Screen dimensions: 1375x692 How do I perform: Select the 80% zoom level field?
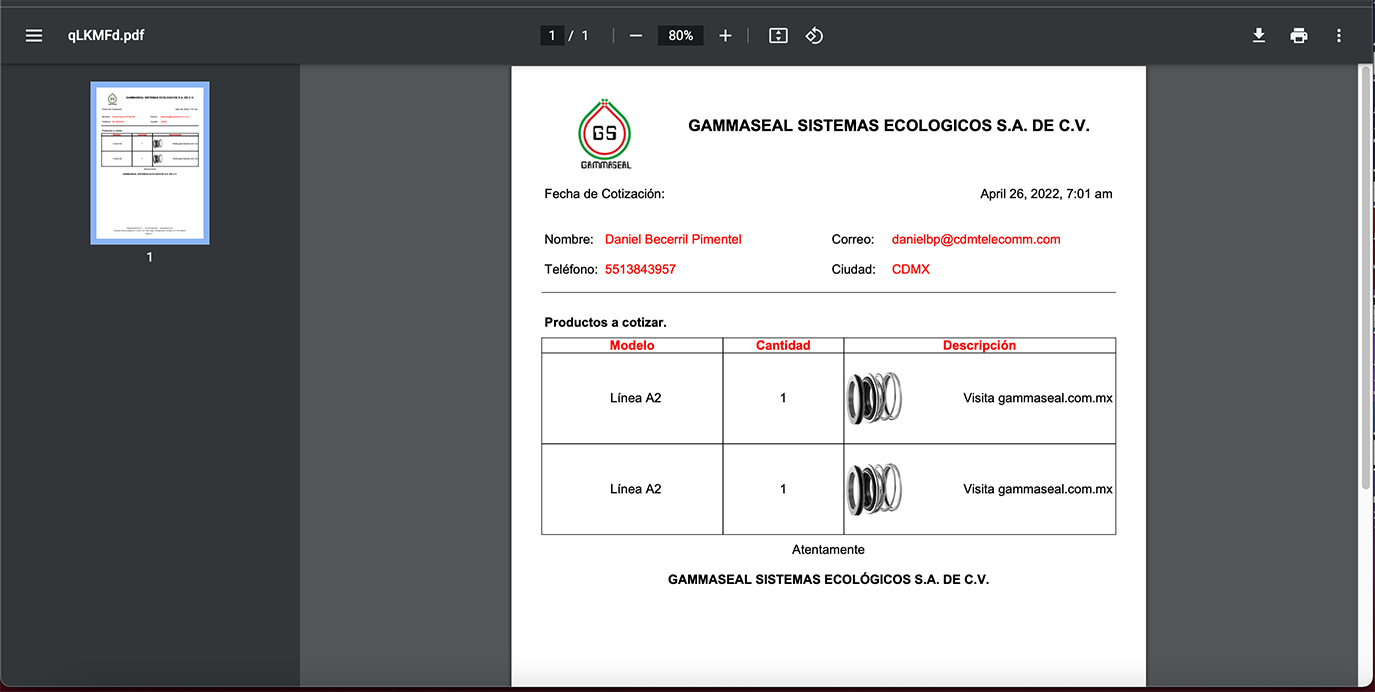681,36
